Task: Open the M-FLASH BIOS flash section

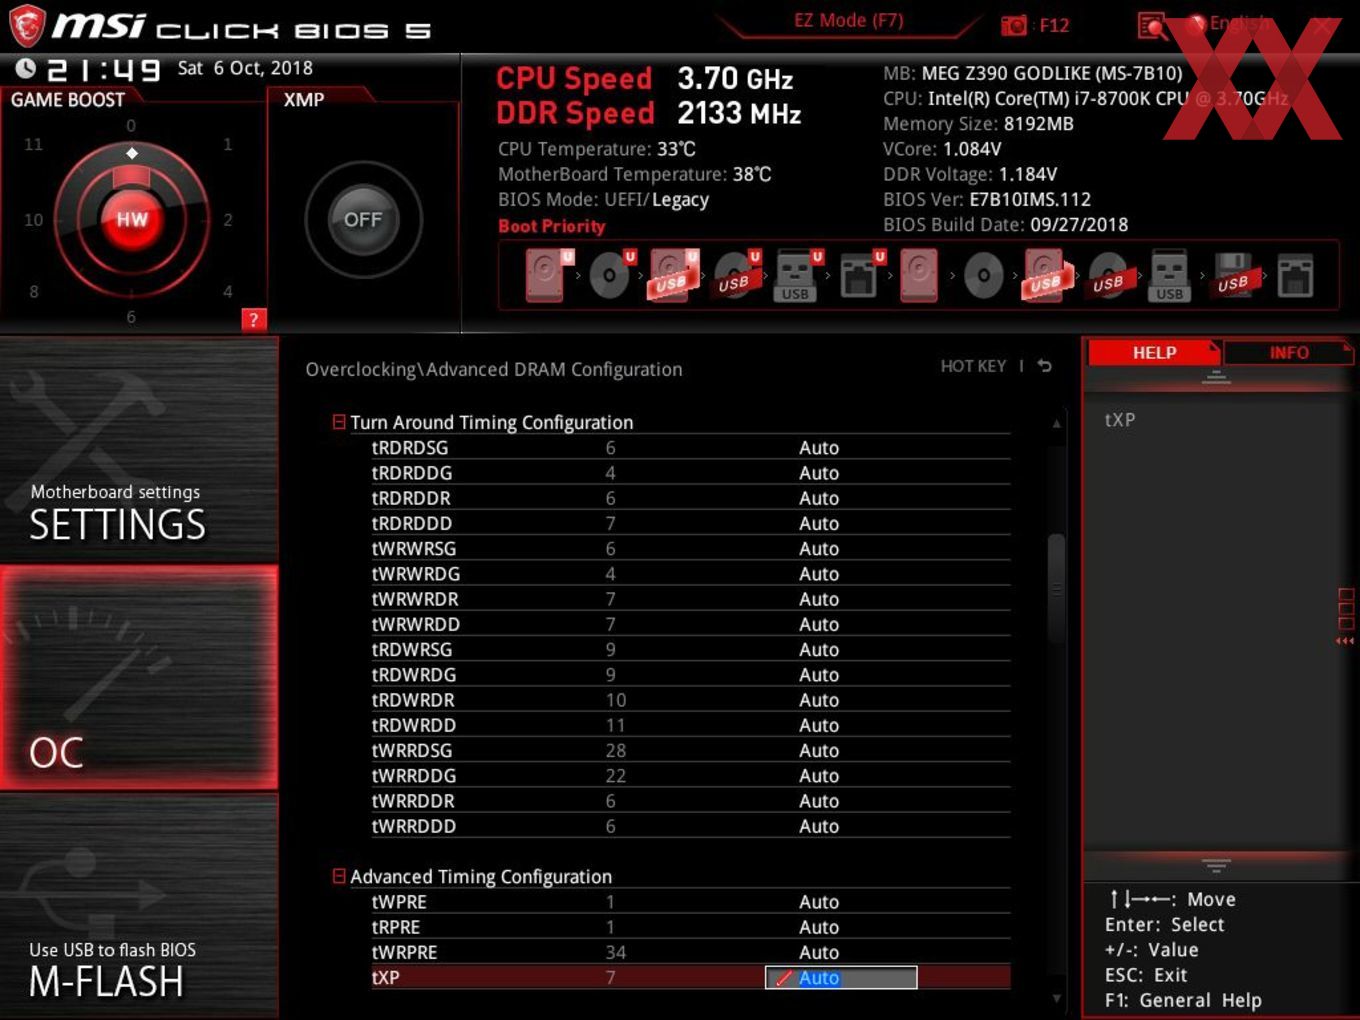Action: click(x=139, y=906)
